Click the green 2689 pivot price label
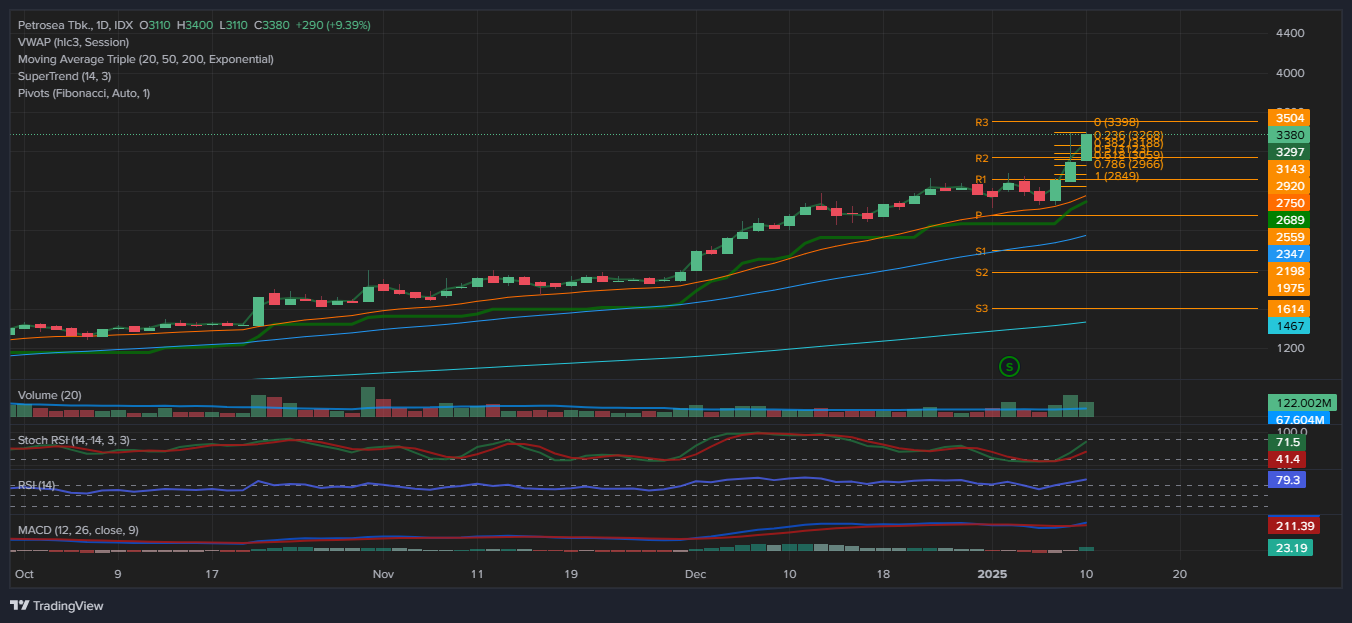The image size is (1352, 623). coord(1287,220)
